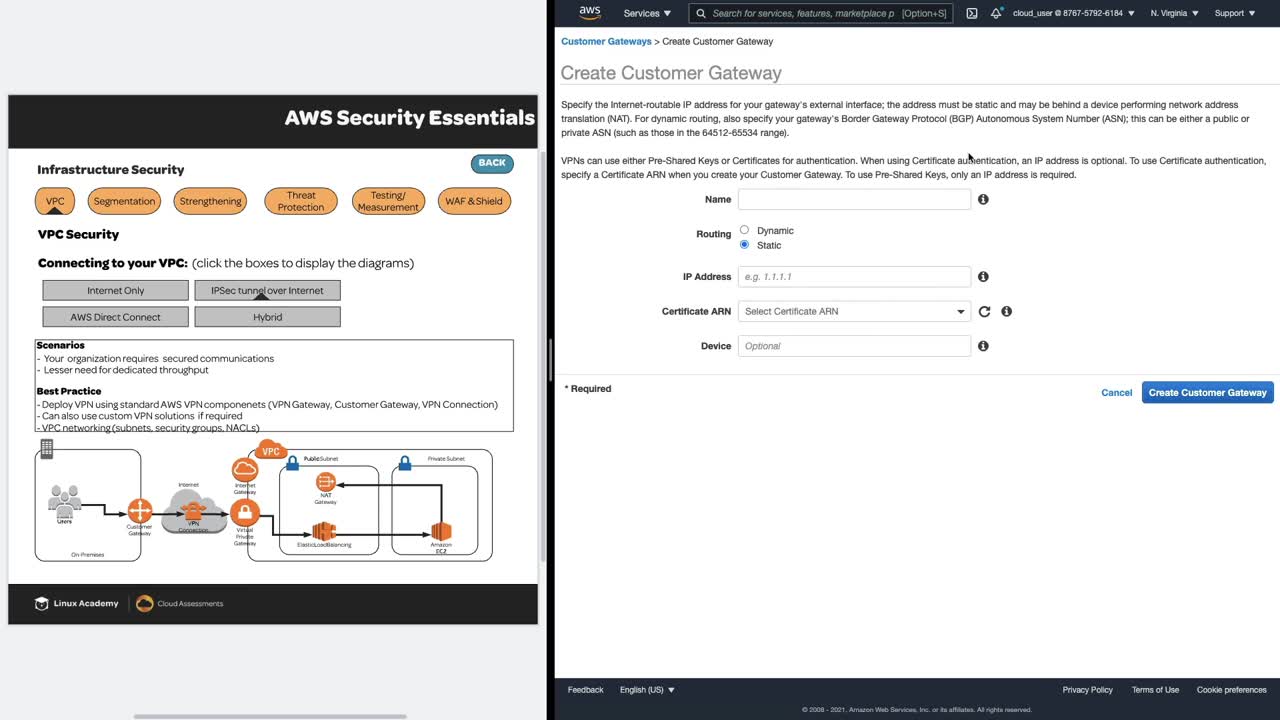Show info tooltip for IP Address field
The height and width of the screenshot is (720, 1280).
983,277
